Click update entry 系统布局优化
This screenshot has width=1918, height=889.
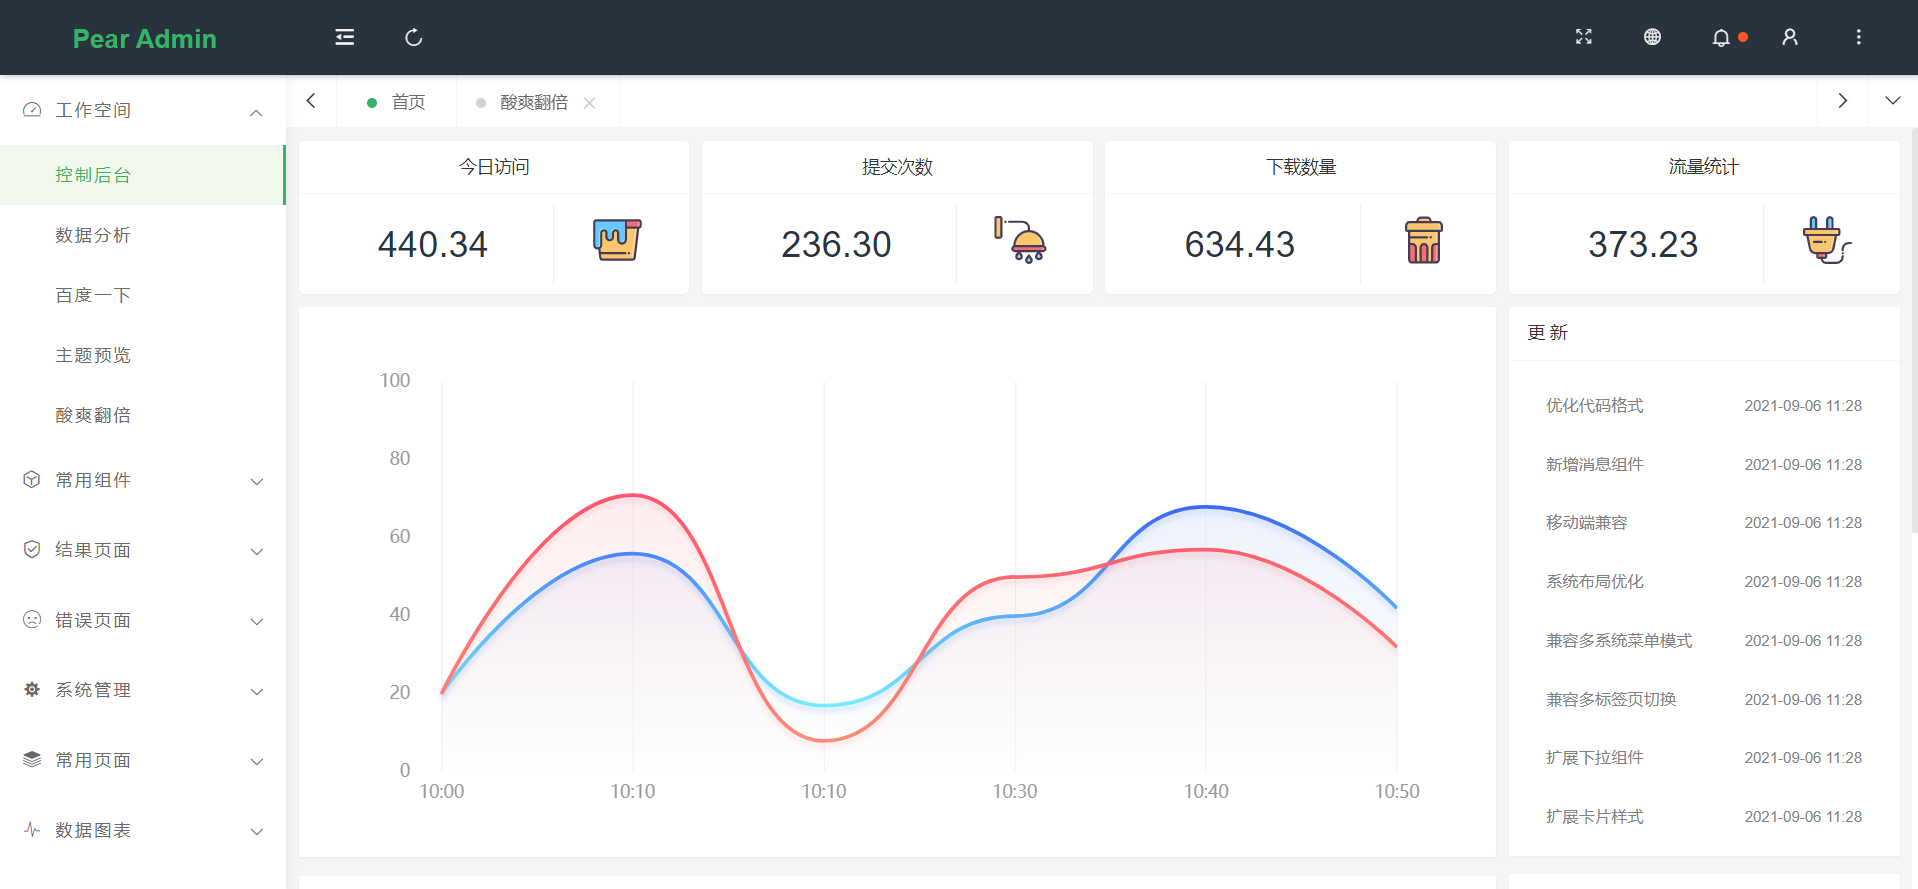coord(1594,581)
